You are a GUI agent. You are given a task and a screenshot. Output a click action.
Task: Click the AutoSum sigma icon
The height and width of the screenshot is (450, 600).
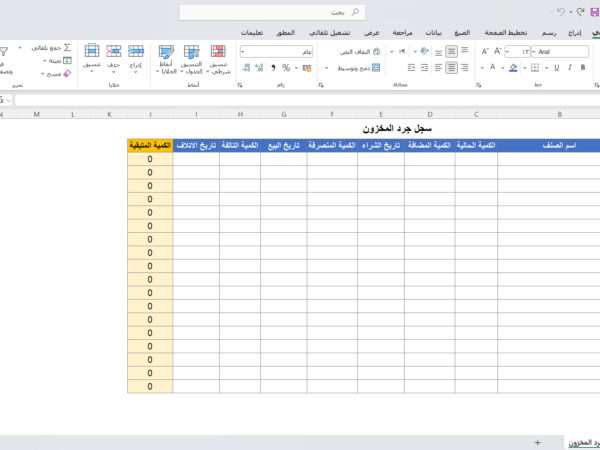click(68, 47)
